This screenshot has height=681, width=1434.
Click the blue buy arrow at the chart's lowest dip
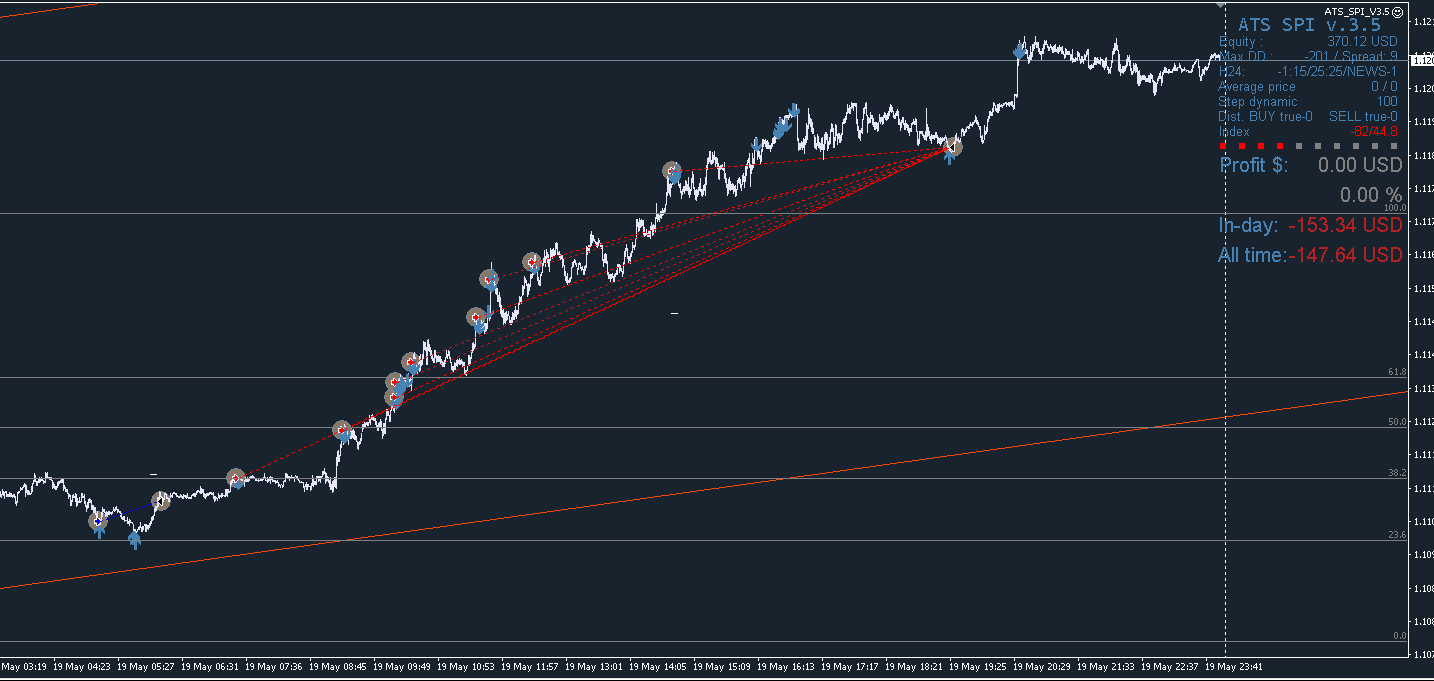tap(135, 541)
